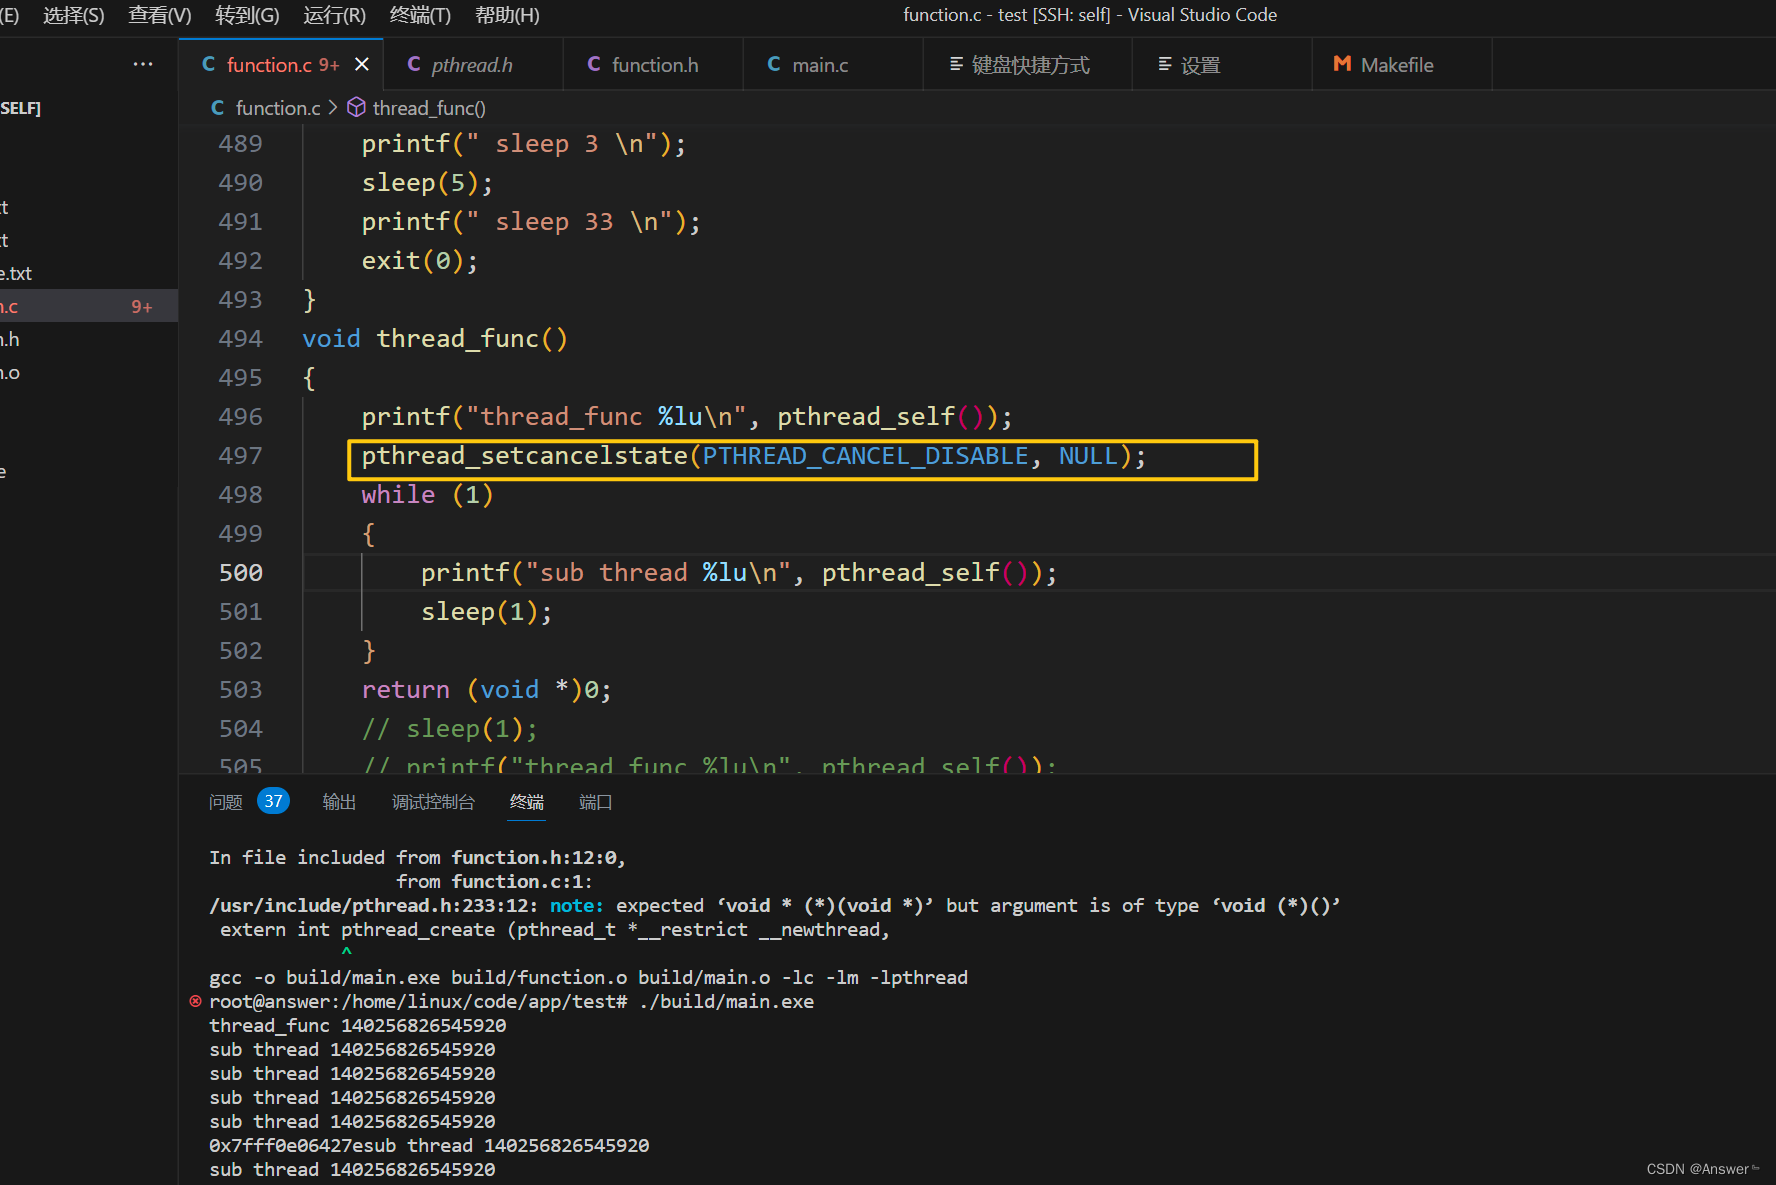Image resolution: width=1776 pixels, height=1185 pixels.
Task: Click function.c:1 reference in terminal
Action: click(521, 881)
